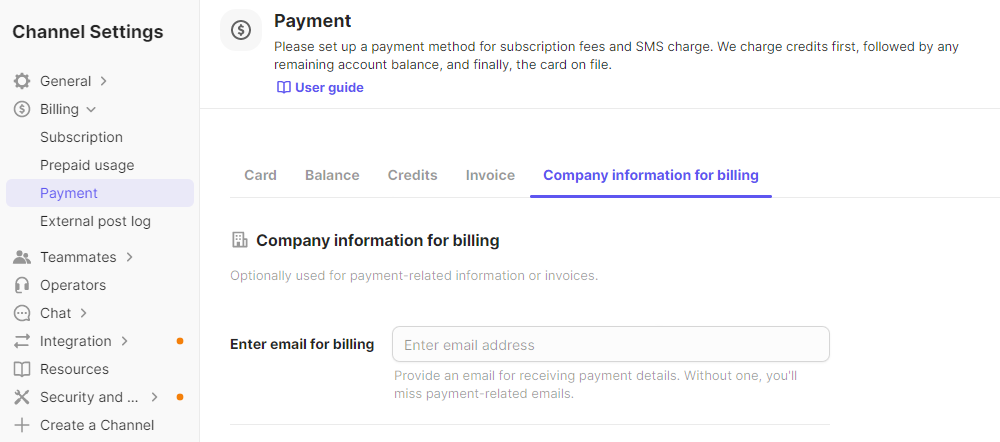This screenshot has width=1000, height=442.
Task: Focus the billing email address field
Action: click(x=610, y=345)
